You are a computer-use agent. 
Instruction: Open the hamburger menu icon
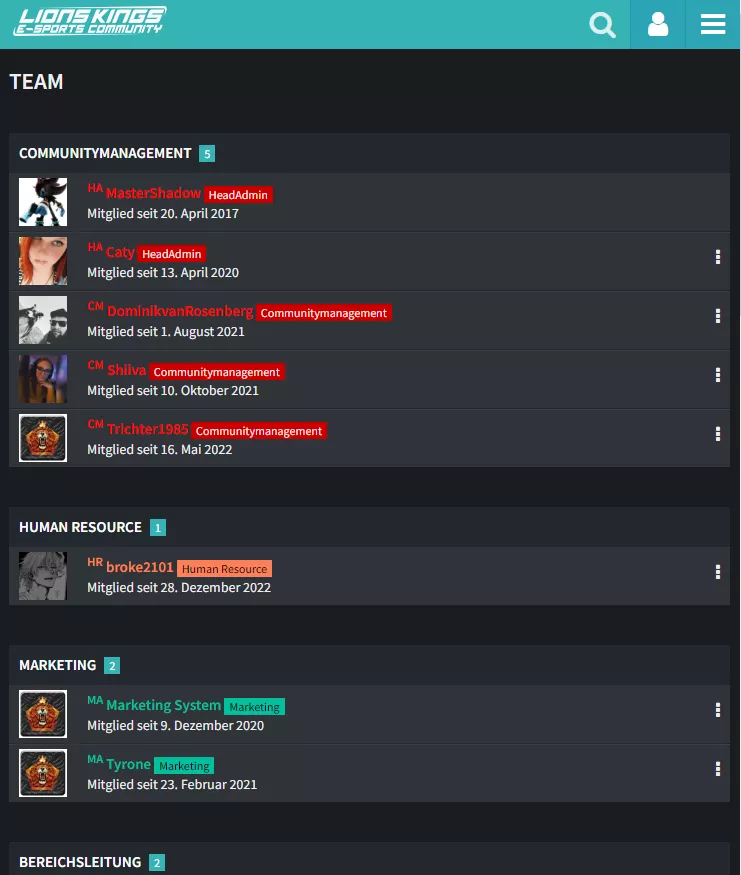tap(713, 25)
